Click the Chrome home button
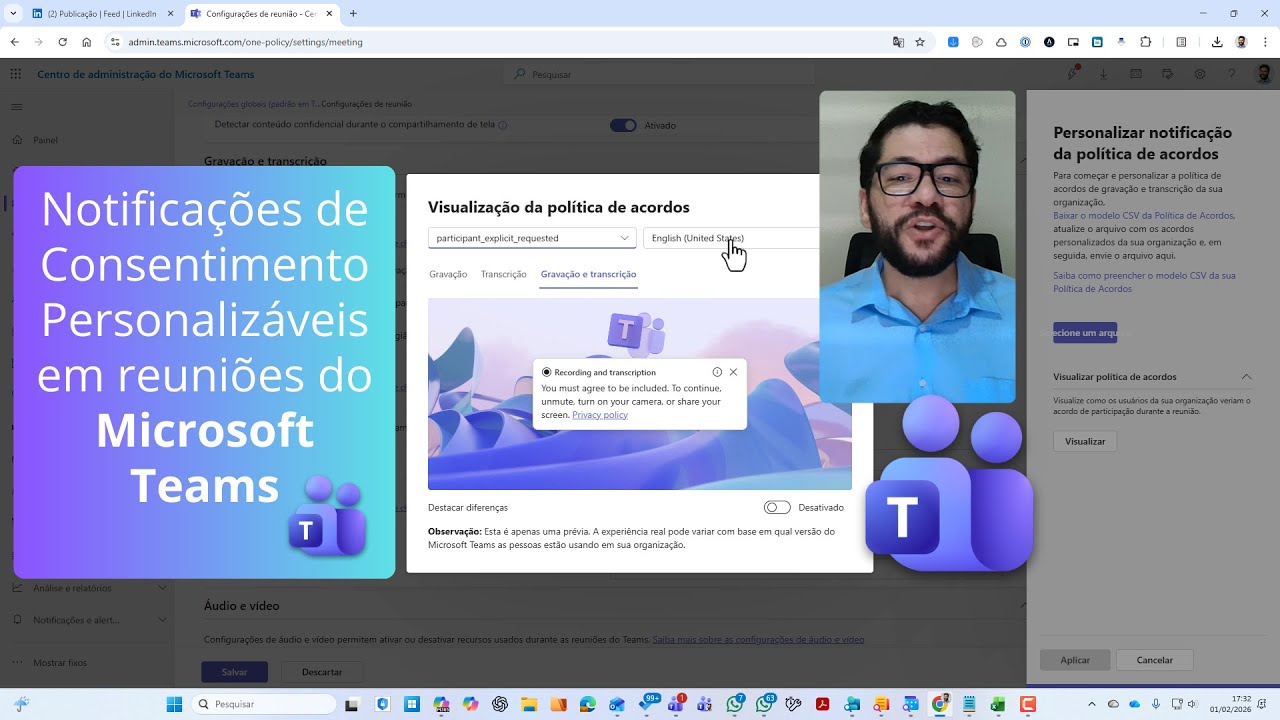The height and width of the screenshot is (720, 1280). [87, 42]
